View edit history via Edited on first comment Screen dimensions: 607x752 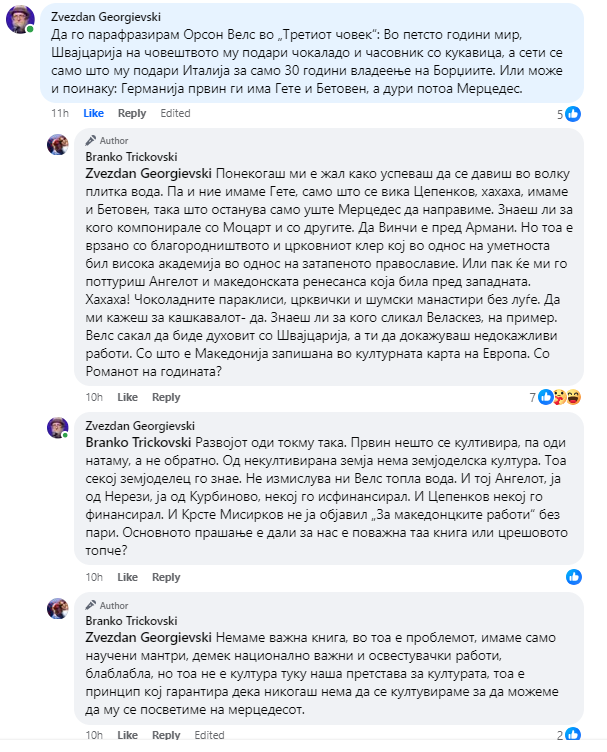175,113
